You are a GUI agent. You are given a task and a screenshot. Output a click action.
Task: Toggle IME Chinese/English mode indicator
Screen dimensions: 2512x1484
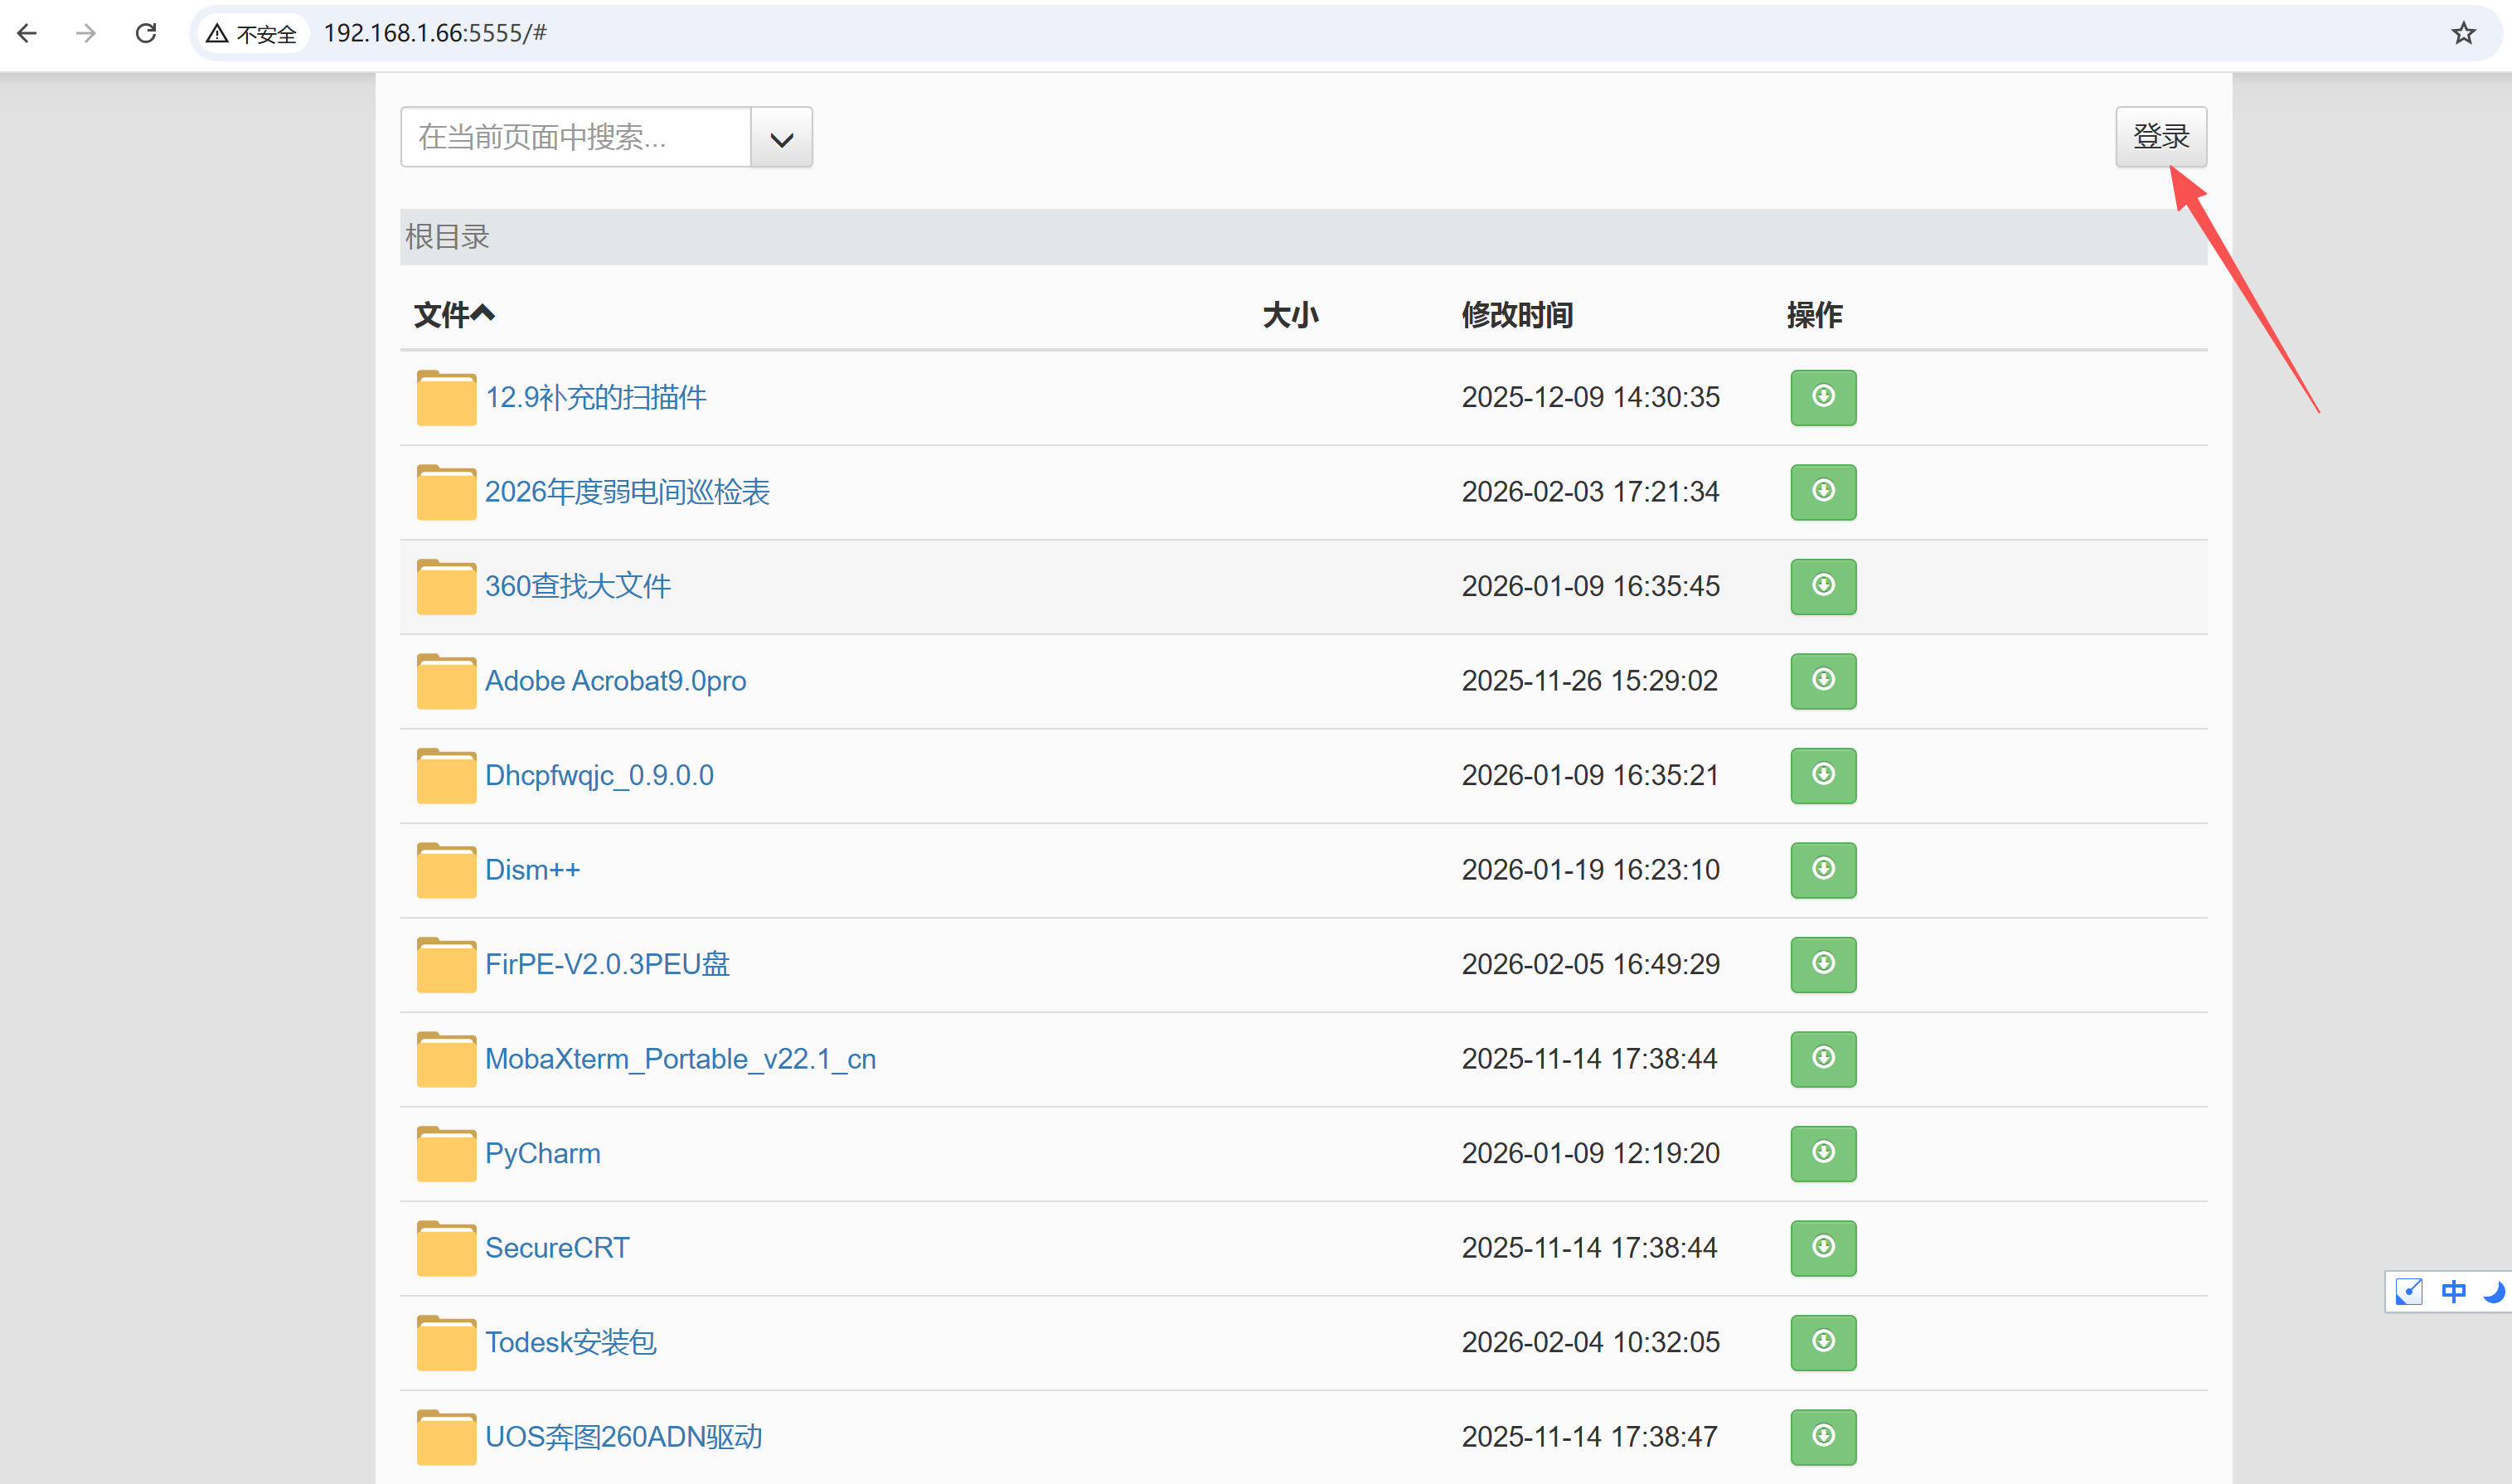click(2452, 1291)
